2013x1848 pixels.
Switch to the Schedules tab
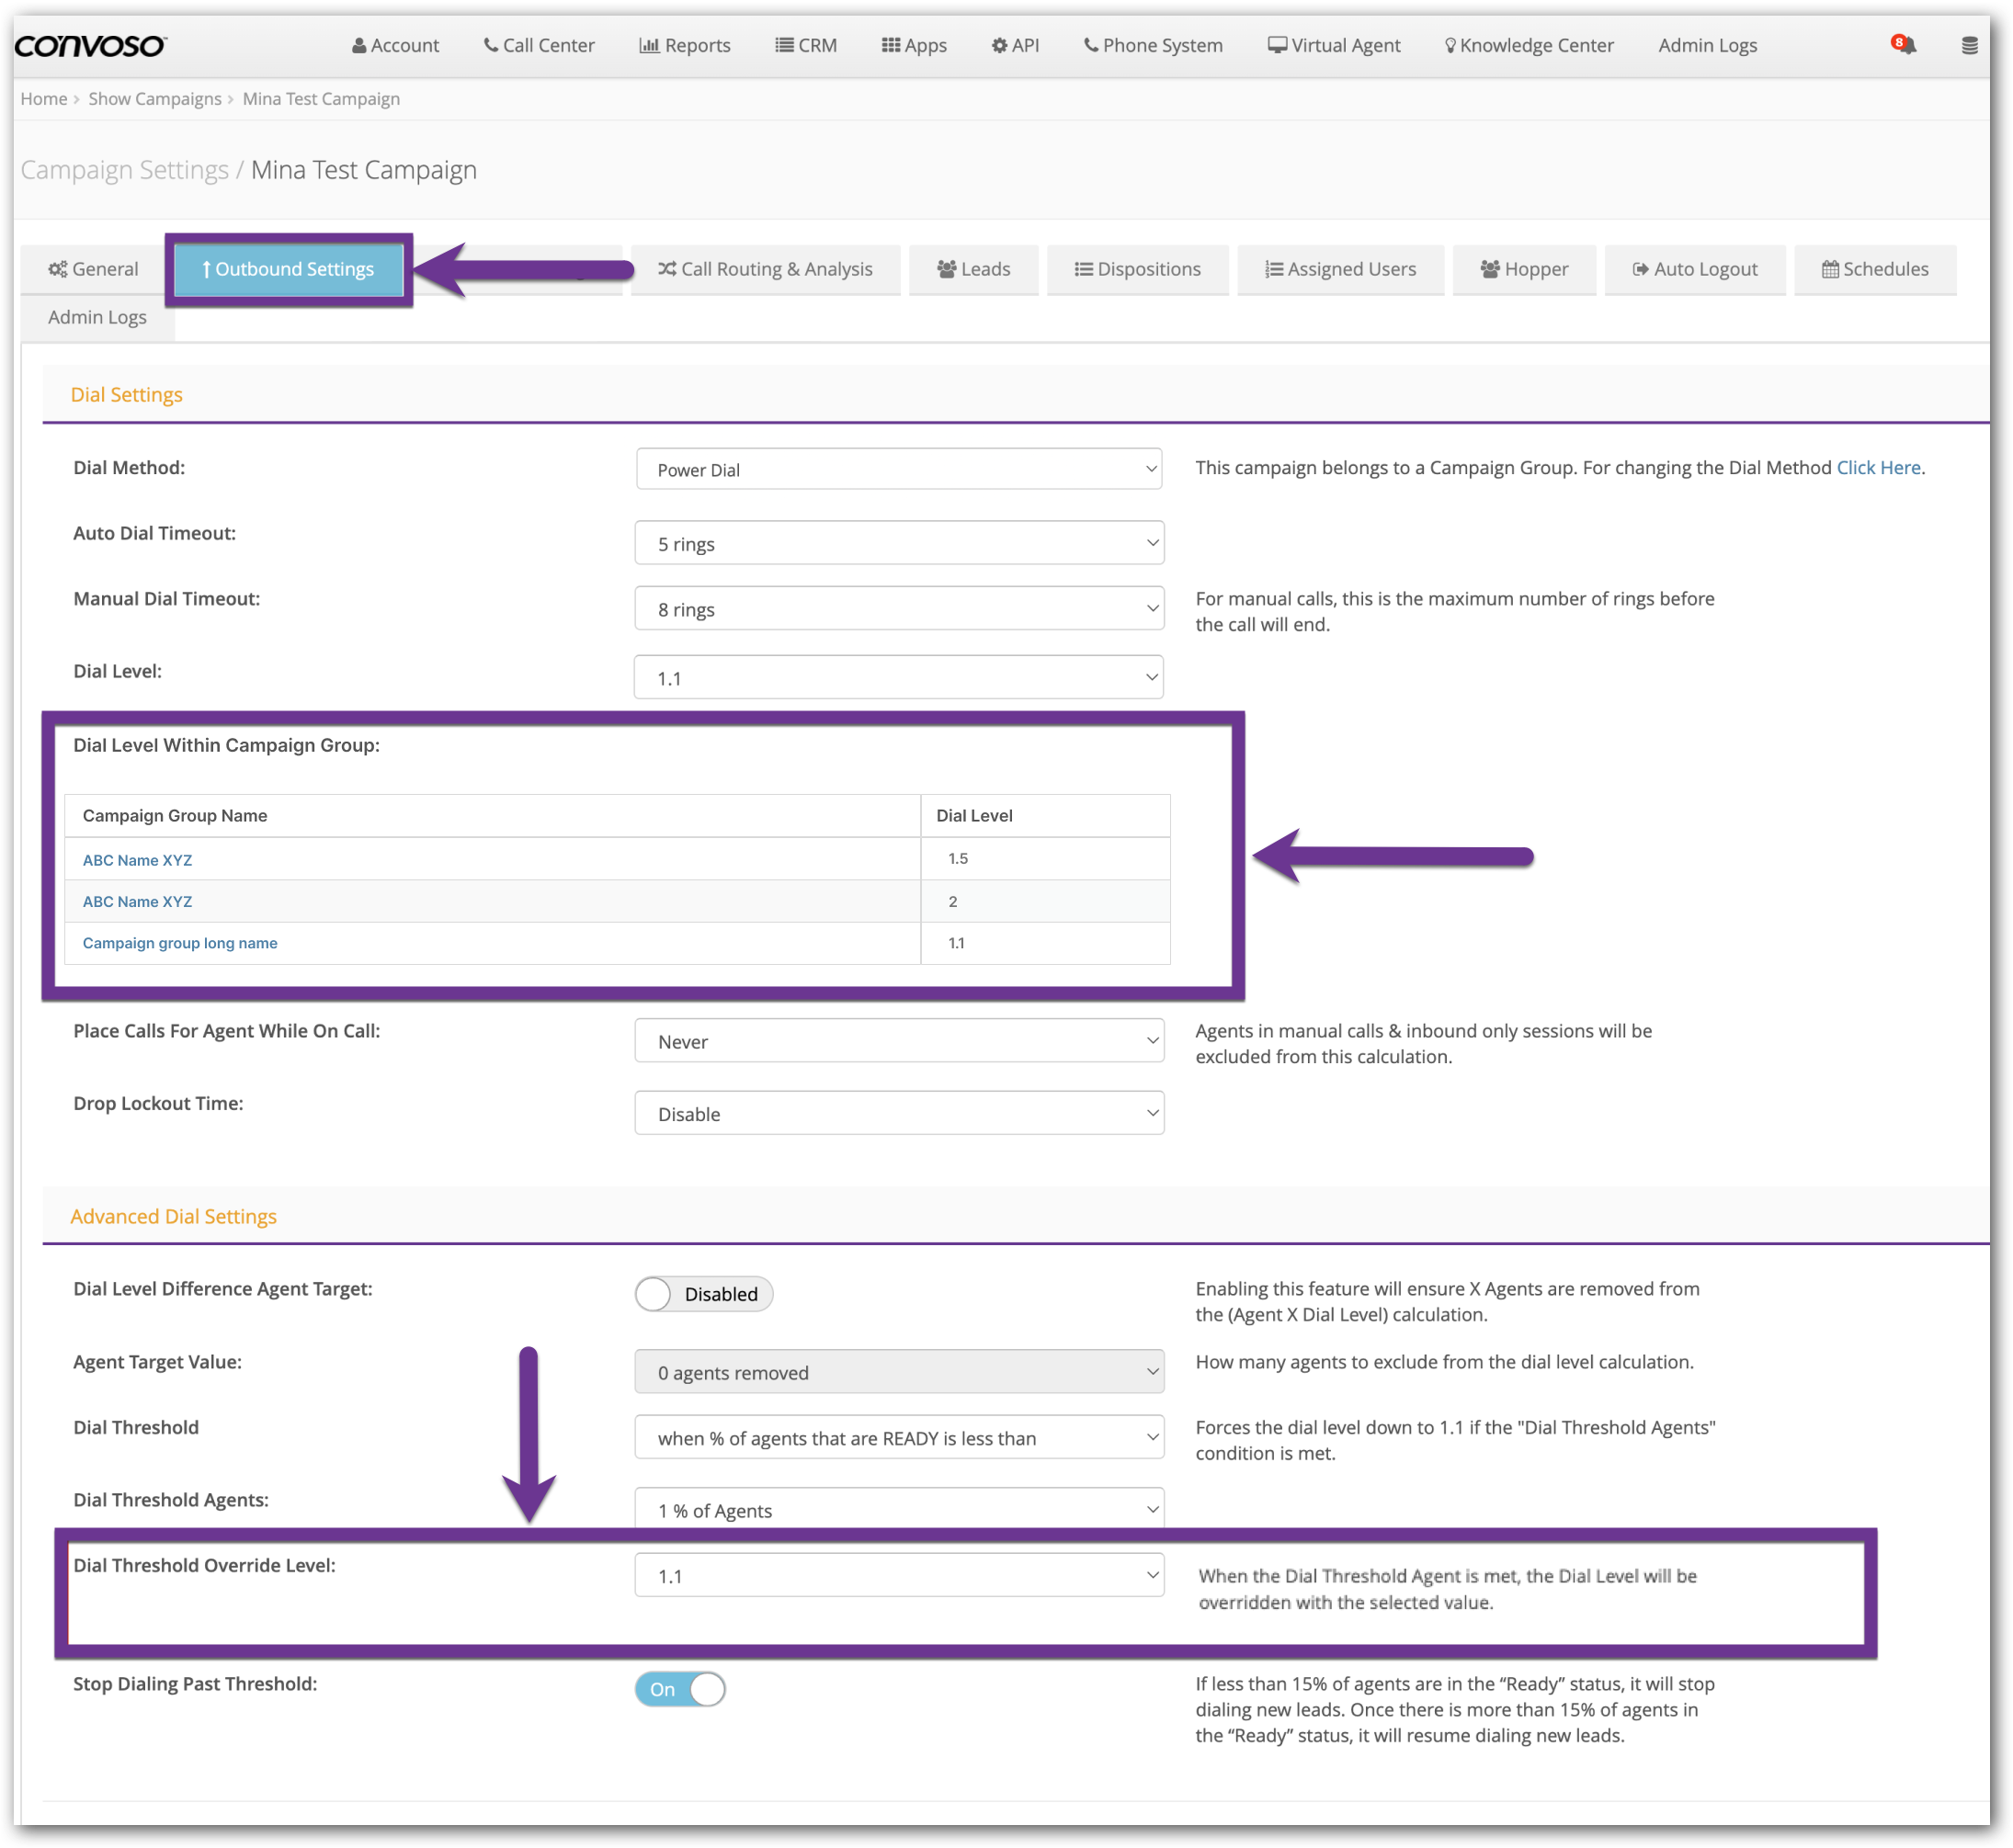click(x=1874, y=269)
